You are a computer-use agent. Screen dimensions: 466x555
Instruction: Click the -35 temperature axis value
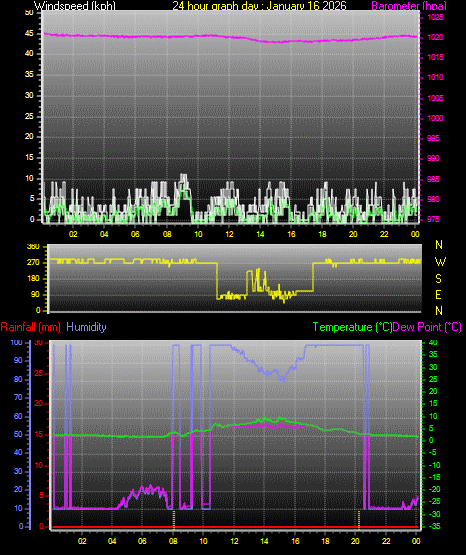[x=435, y=526]
